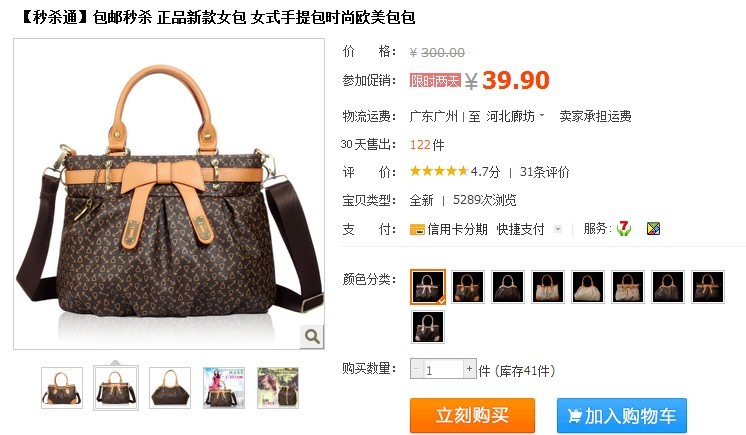Expand the payment options dropdown arrow
This screenshot has height=435, width=746.
click(x=558, y=229)
